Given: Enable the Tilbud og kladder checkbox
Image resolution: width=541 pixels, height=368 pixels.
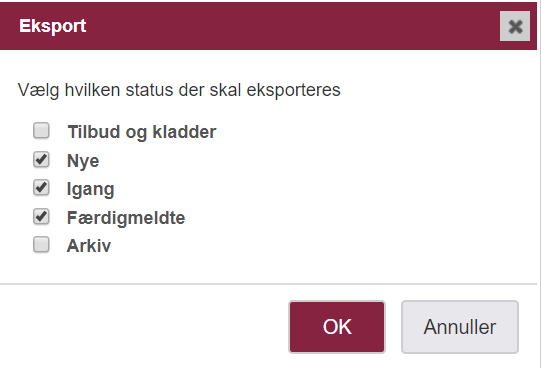Looking at the screenshot, I should (41, 131).
